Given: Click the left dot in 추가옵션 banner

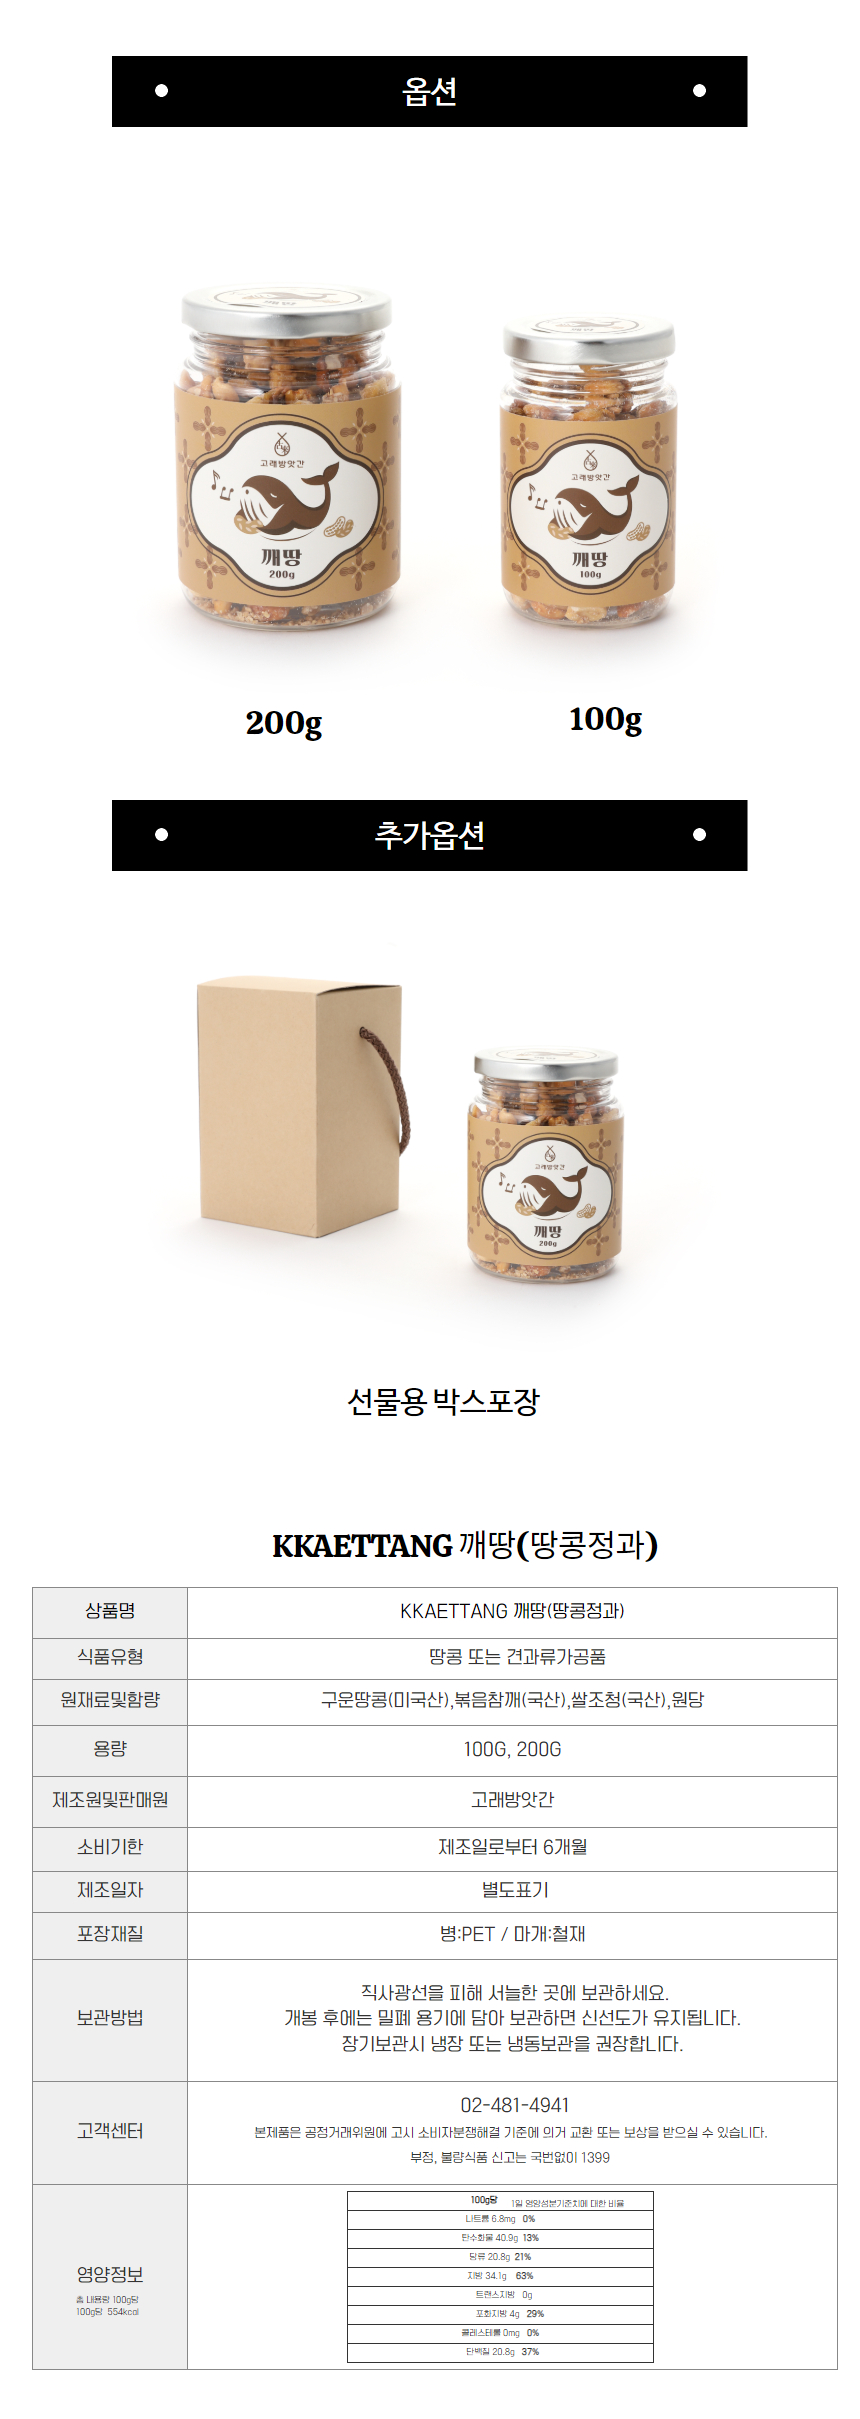Looking at the screenshot, I should pos(161,835).
